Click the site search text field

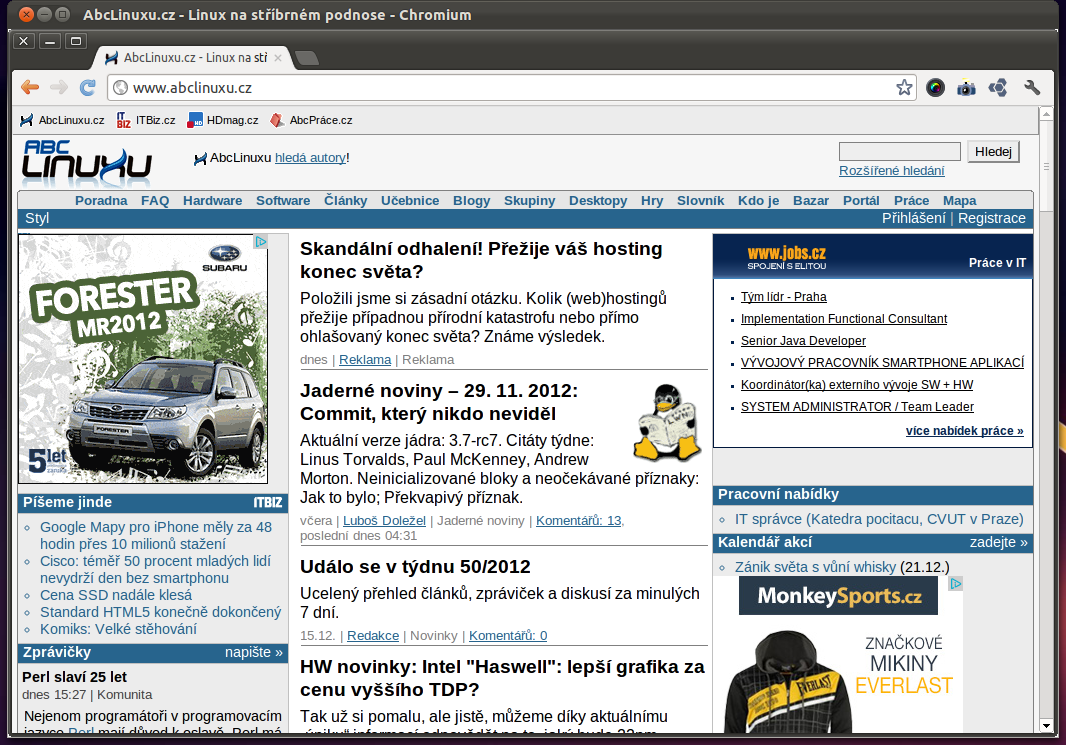pyautogui.click(x=899, y=152)
